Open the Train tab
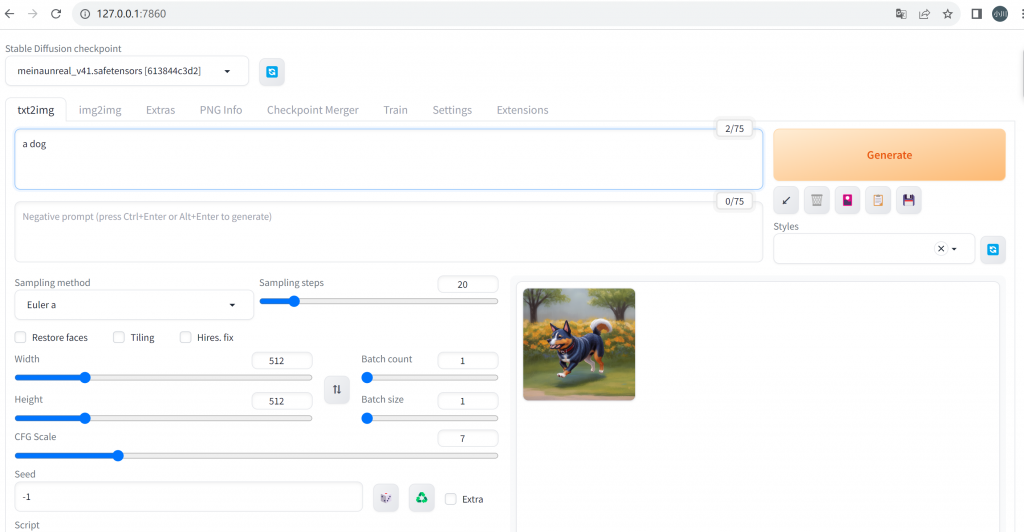The height and width of the screenshot is (532, 1024). tap(395, 110)
